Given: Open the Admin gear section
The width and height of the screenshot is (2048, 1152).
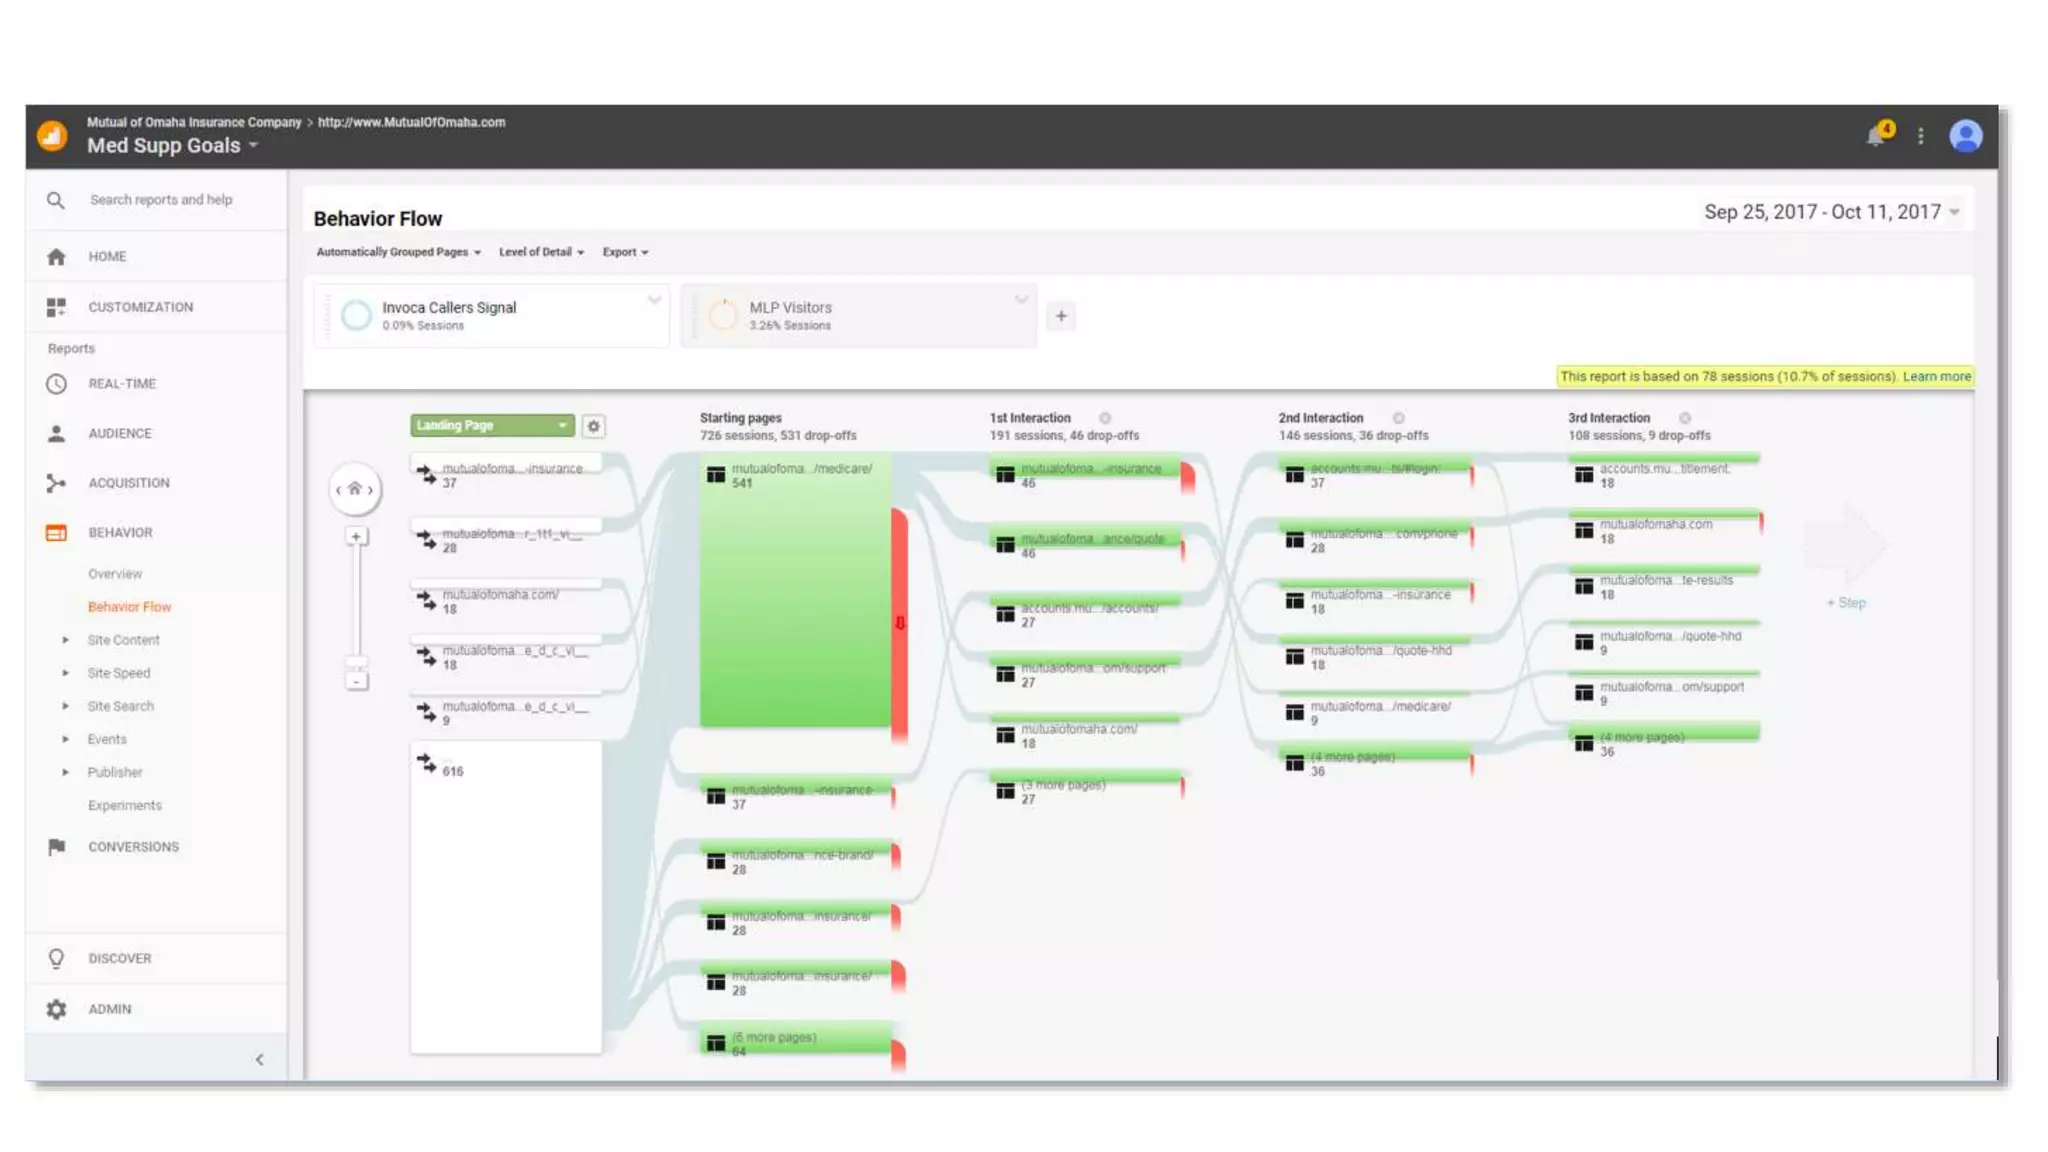Looking at the screenshot, I should 109,1009.
